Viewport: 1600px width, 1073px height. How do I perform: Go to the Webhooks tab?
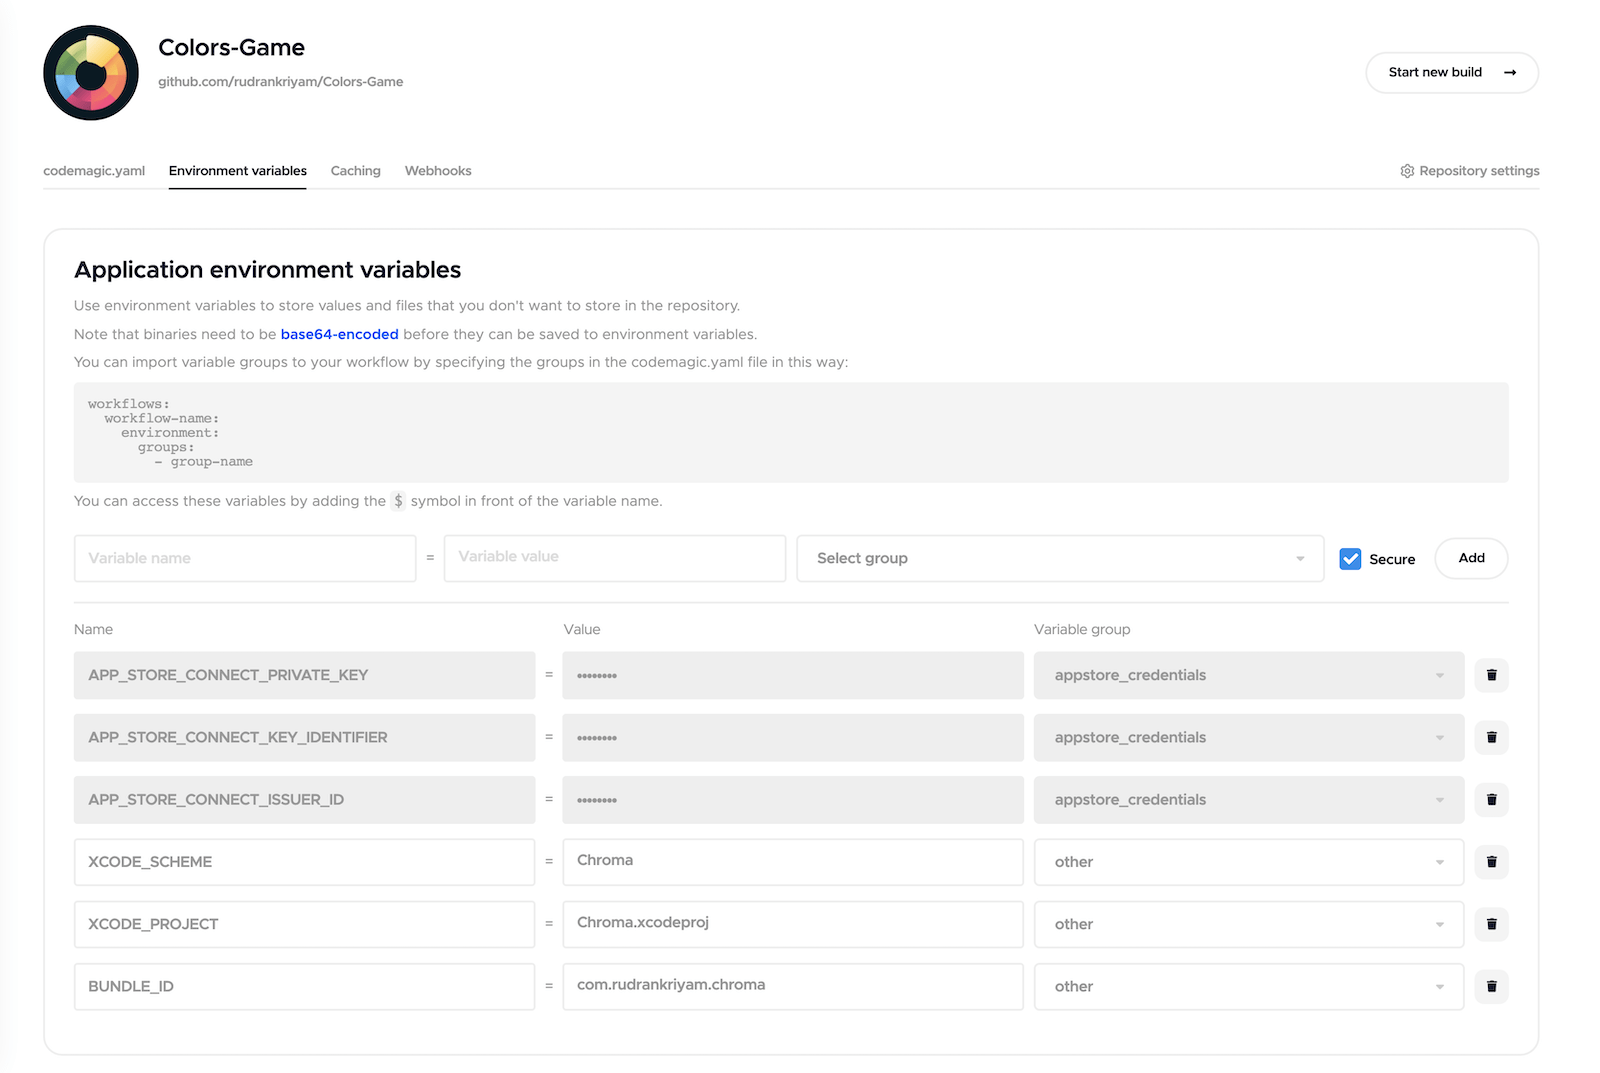pyautogui.click(x=438, y=171)
